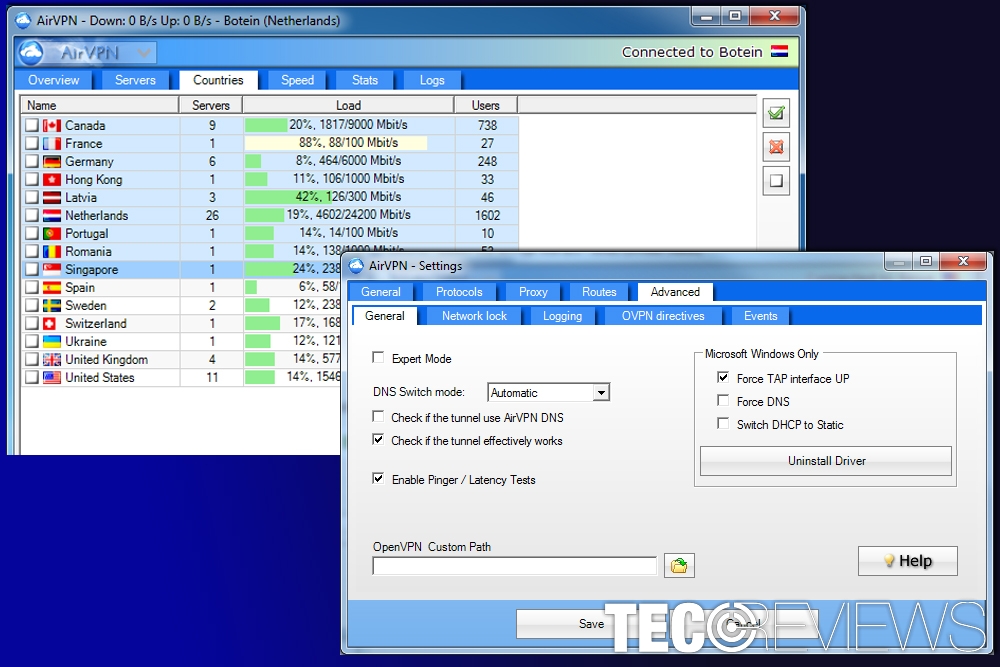Click the select-all green checkmark icon beside country list
Viewport: 1000px width, 667px height.
[776, 114]
